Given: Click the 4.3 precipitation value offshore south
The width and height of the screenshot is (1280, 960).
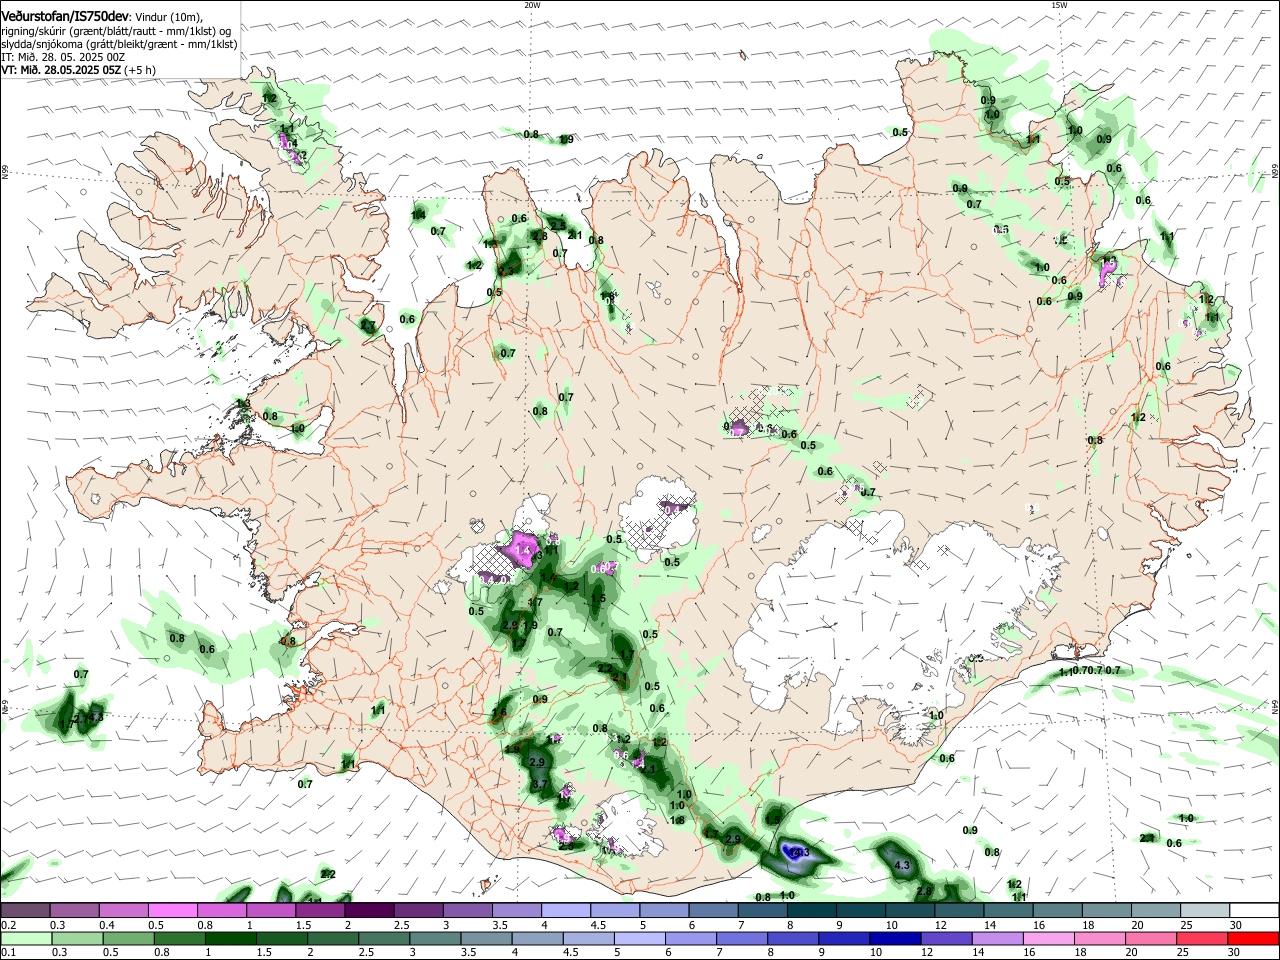Looking at the screenshot, I should point(902,865).
